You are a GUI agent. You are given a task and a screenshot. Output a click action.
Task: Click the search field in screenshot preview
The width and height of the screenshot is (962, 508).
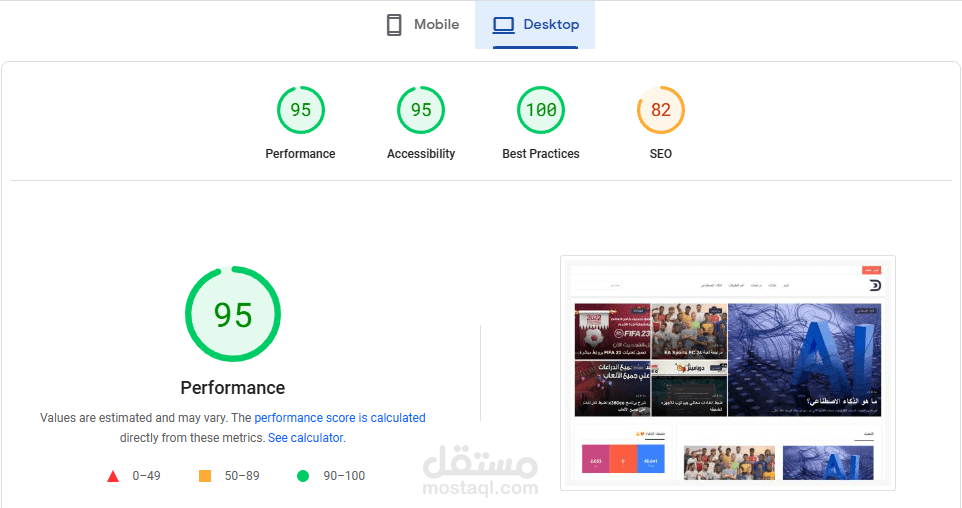point(598,285)
